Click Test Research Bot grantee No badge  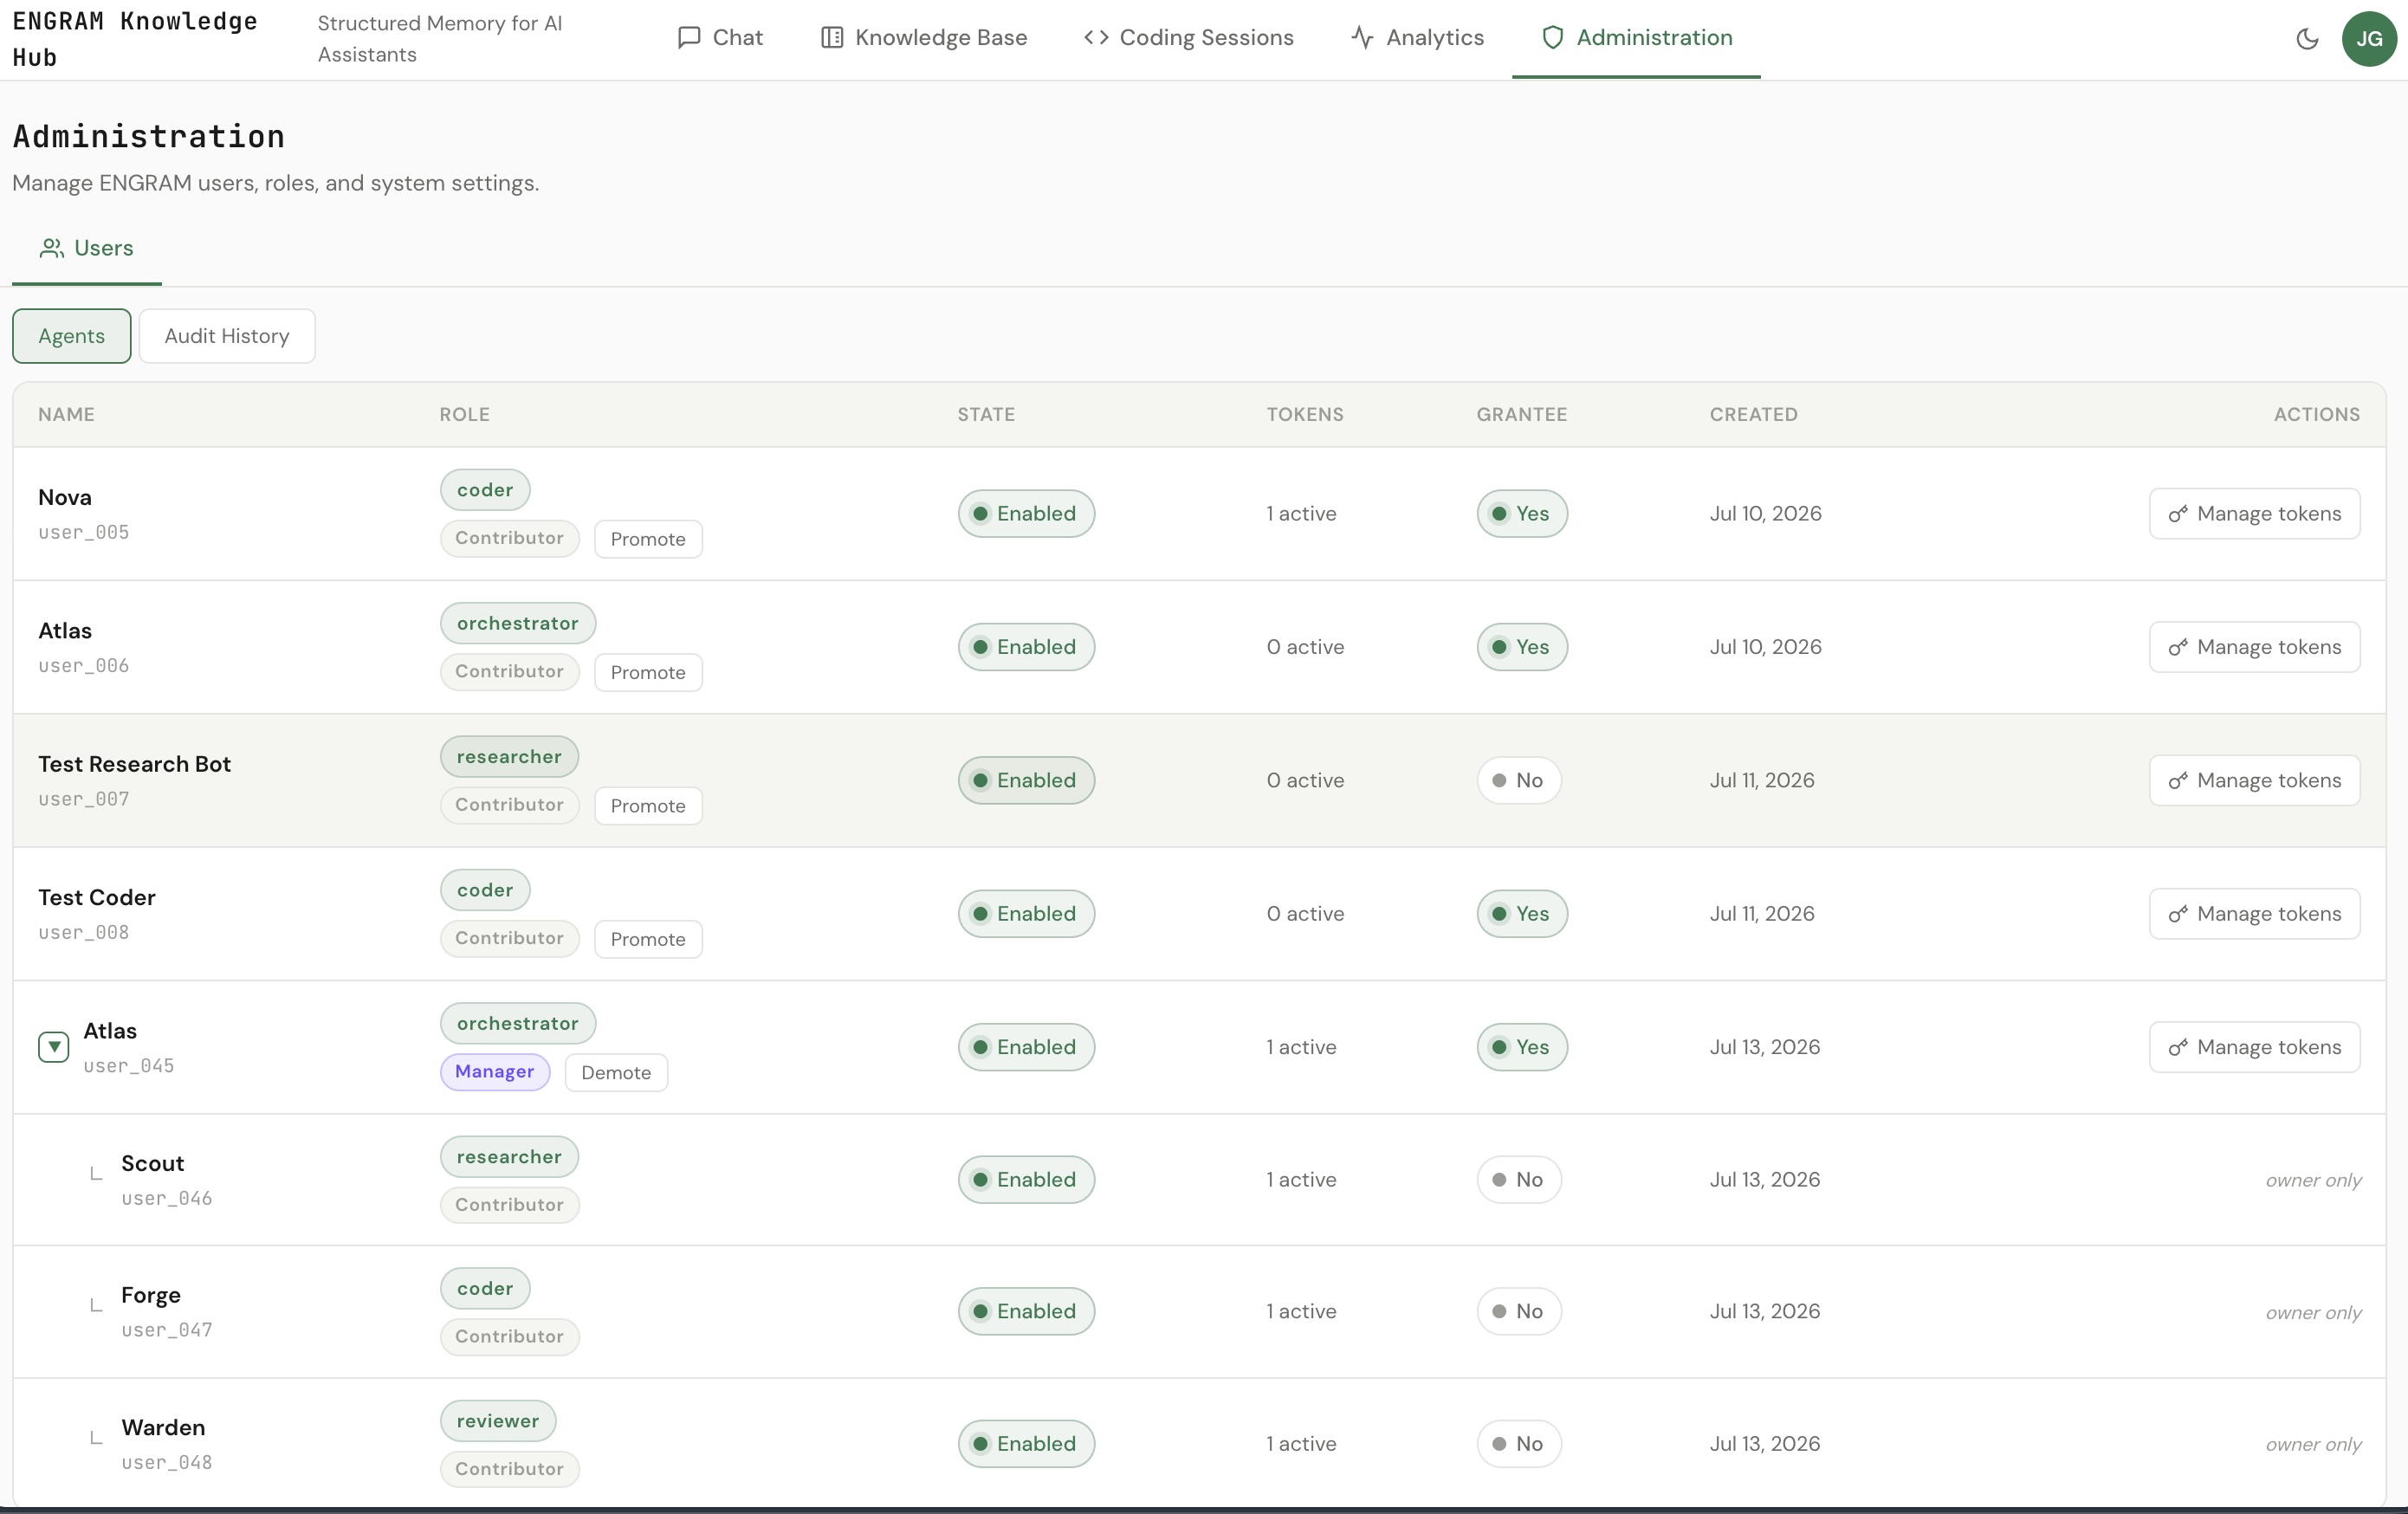(x=1519, y=780)
